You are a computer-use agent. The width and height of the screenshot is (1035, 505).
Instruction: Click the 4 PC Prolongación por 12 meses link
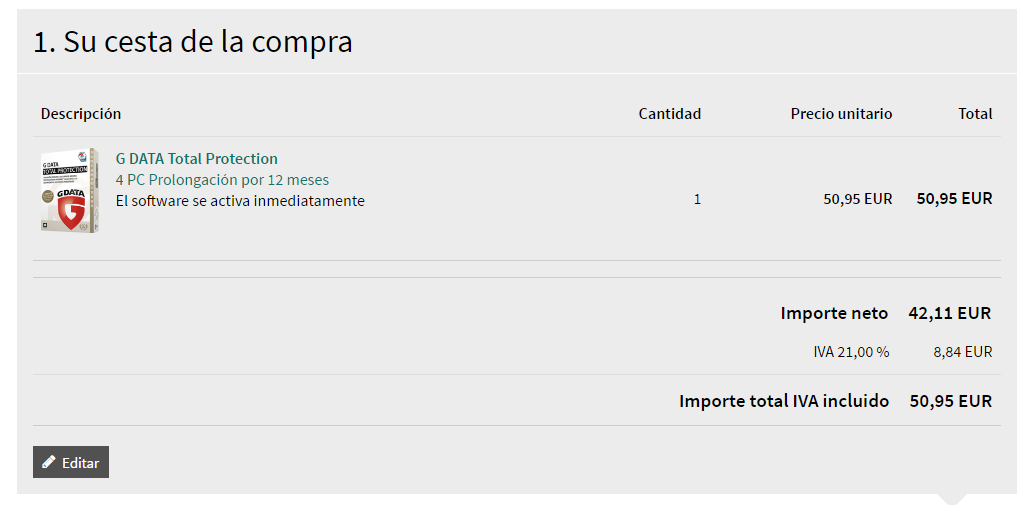coord(222,180)
